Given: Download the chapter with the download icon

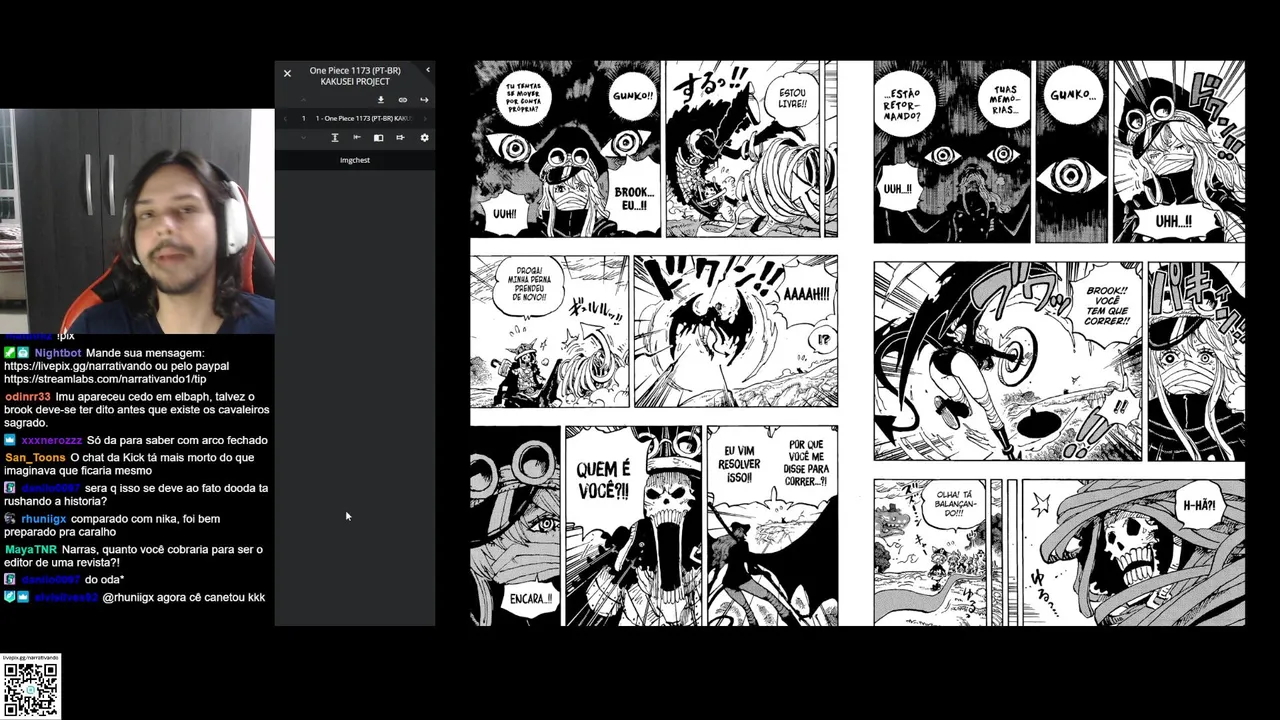Looking at the screenshot, I should click(381, 100).
